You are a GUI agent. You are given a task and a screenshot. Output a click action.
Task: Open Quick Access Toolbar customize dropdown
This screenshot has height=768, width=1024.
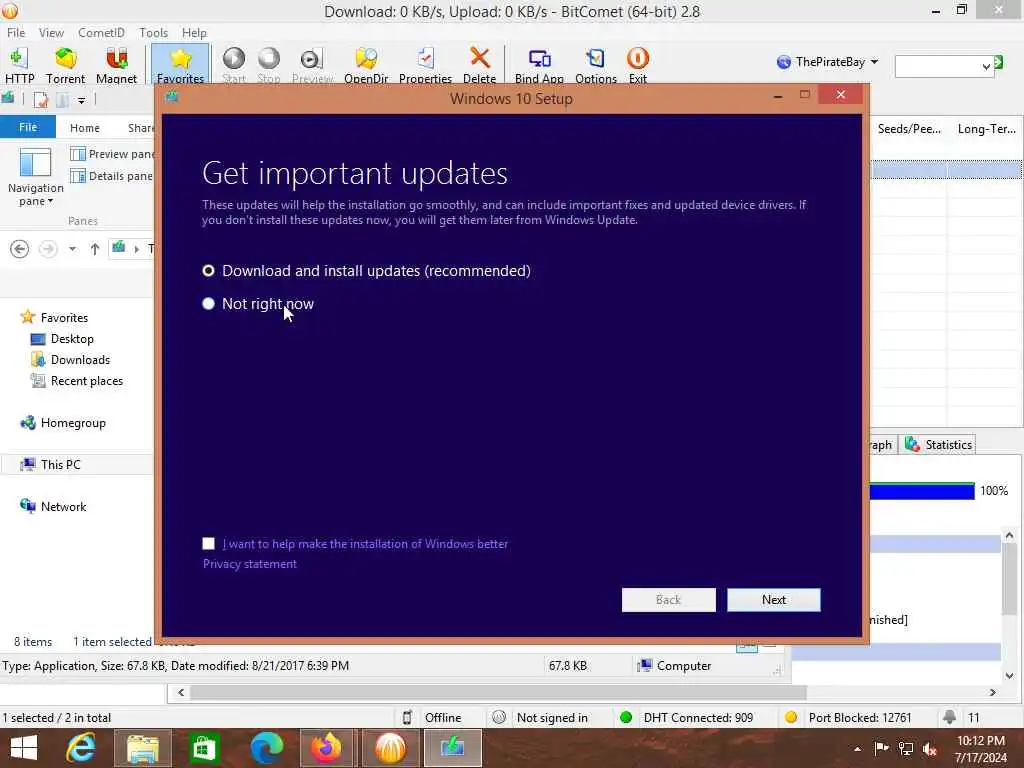pos(81,100)
